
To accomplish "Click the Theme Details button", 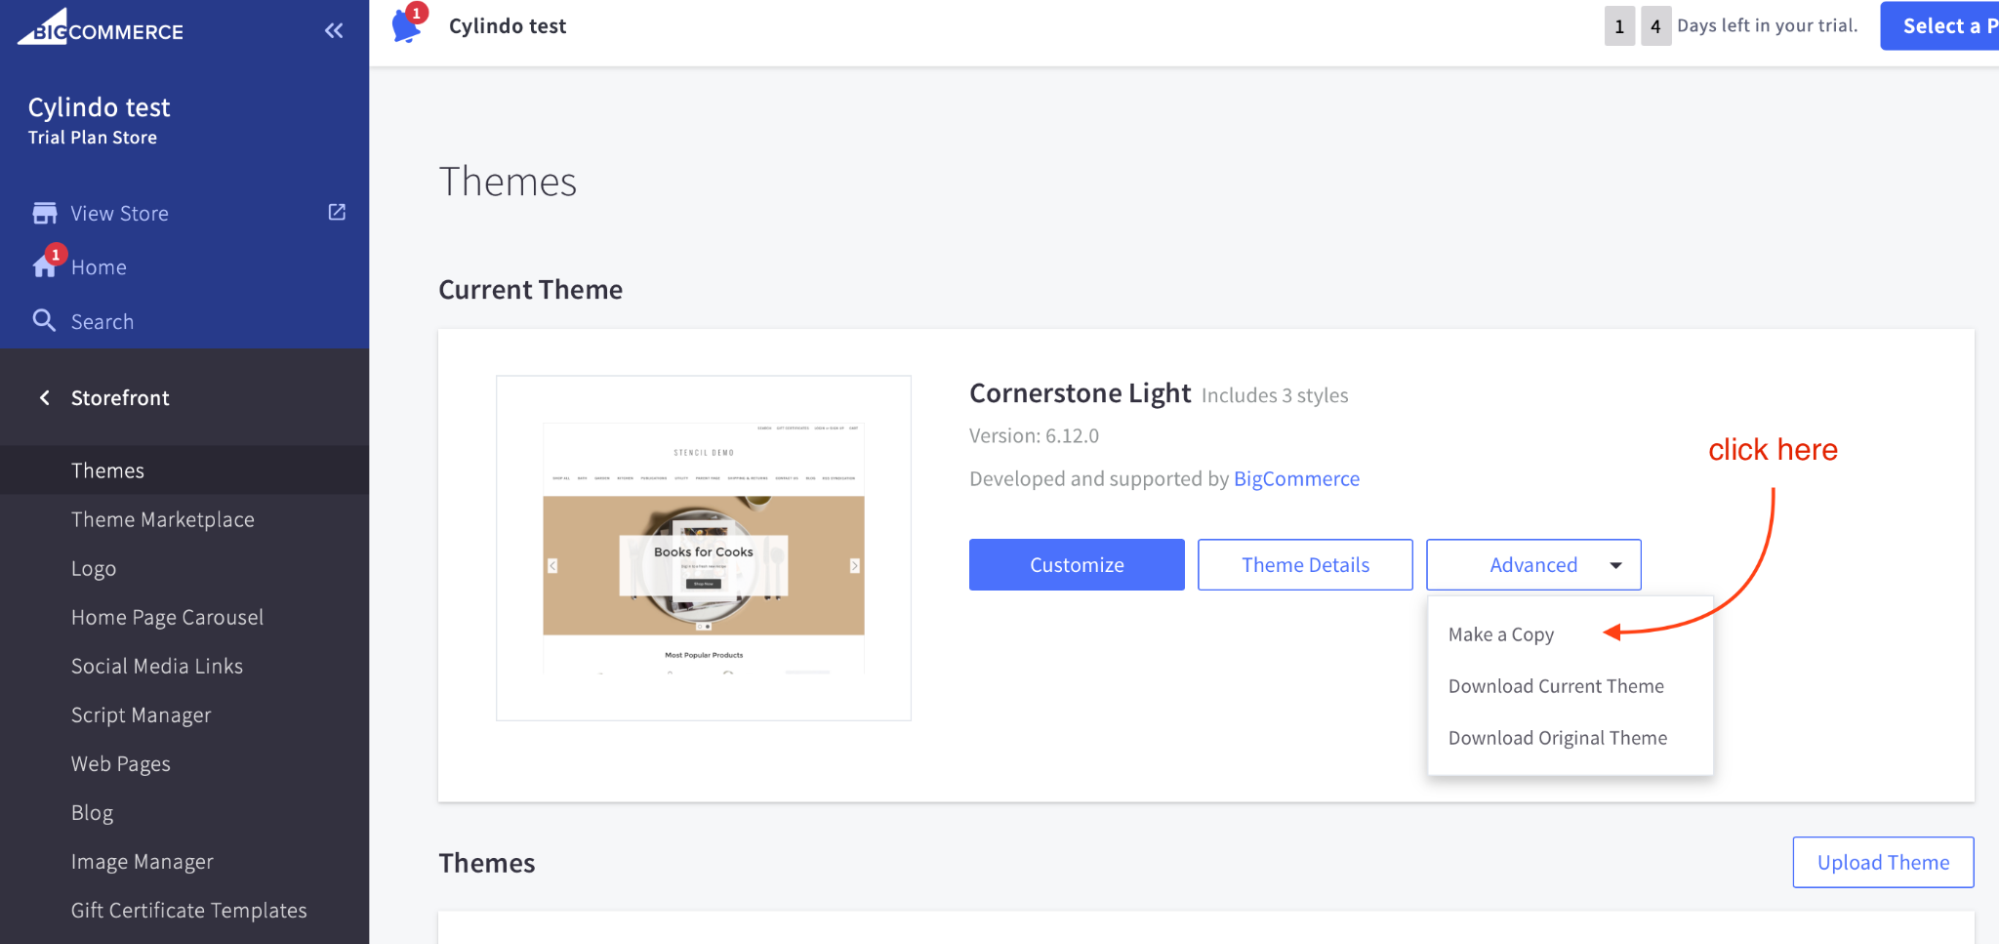I will click(x=1305, y=565).
